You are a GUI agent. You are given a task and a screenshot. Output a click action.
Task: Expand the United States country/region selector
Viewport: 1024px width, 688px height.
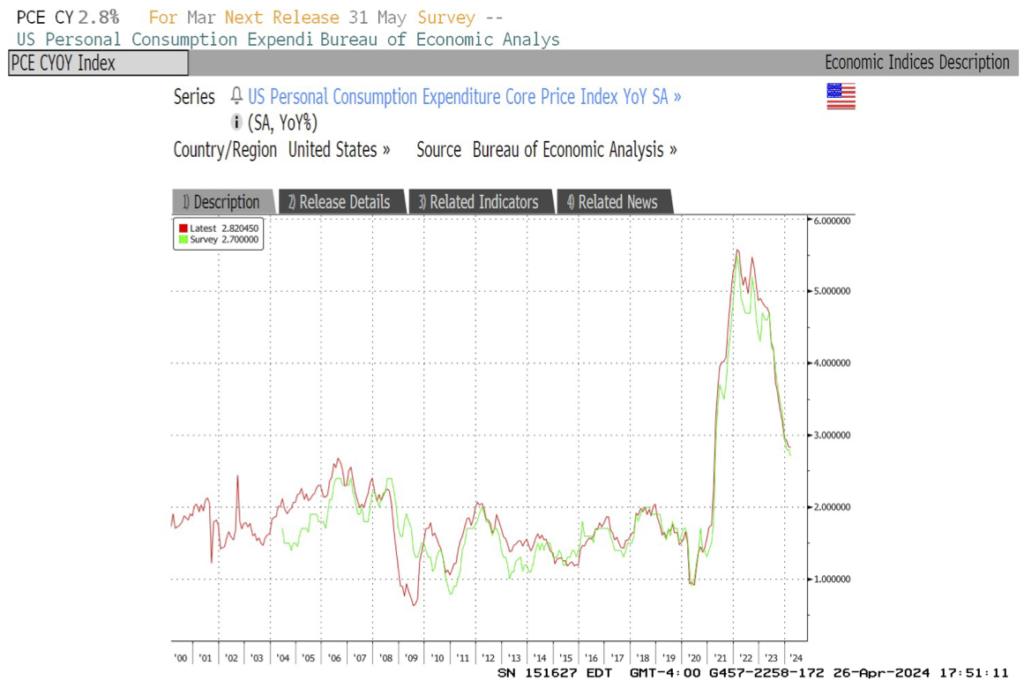[339, 150]
